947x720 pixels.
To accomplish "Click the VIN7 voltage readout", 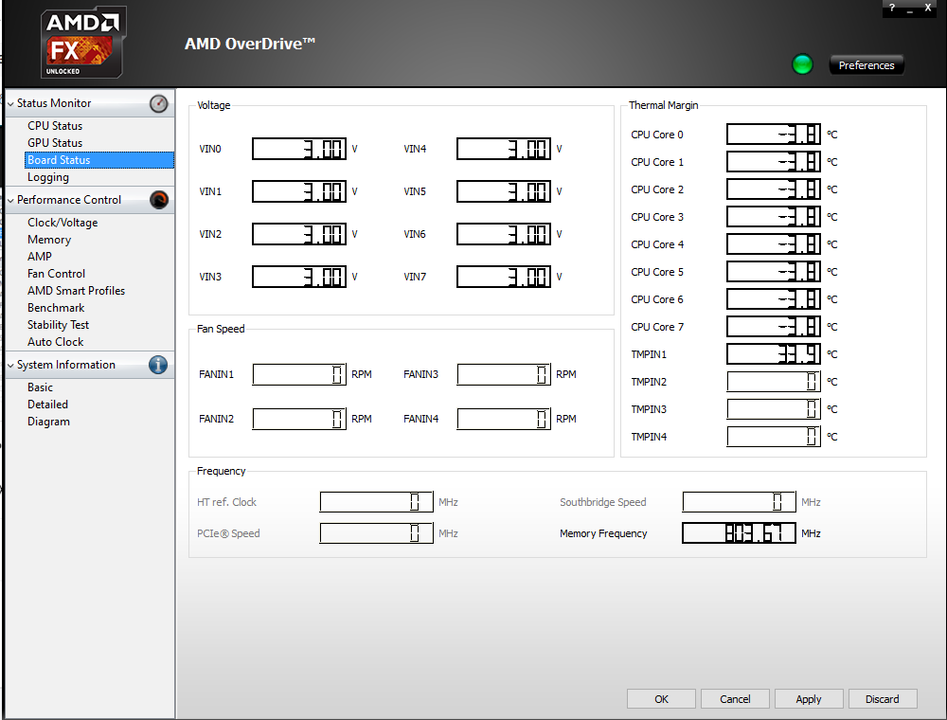I will click(504, 277).
